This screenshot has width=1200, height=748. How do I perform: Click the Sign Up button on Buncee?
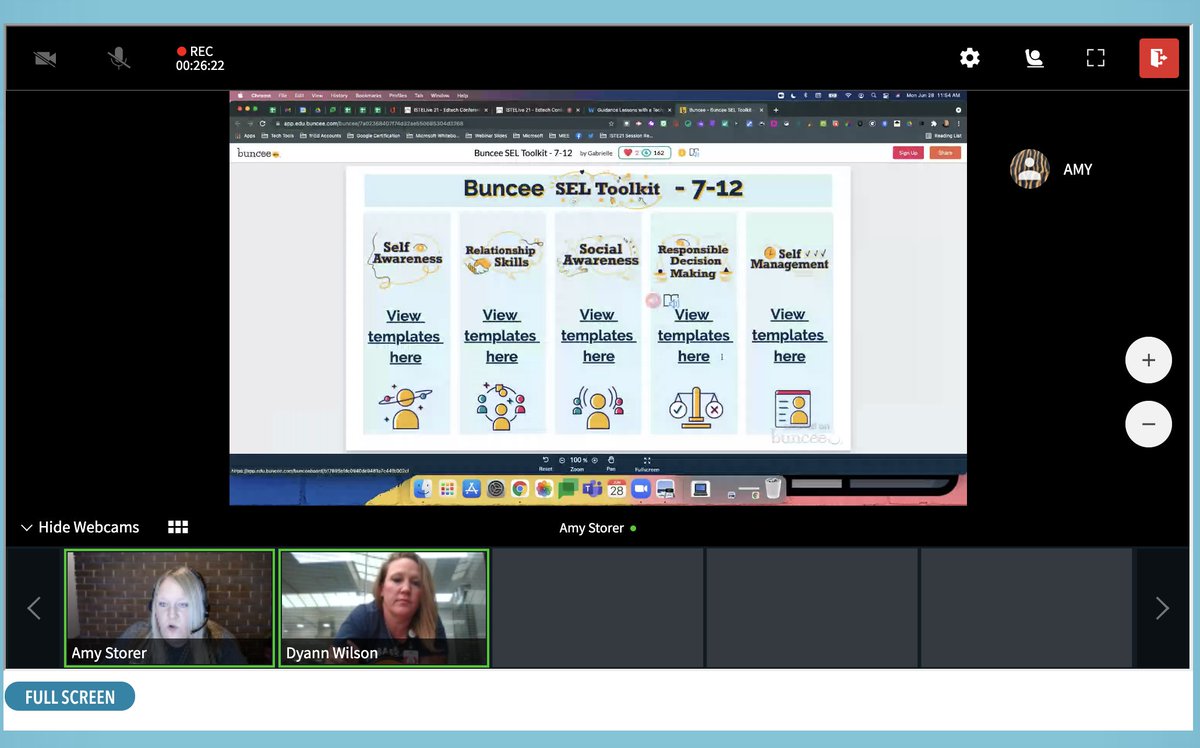(x=907, y=152)
